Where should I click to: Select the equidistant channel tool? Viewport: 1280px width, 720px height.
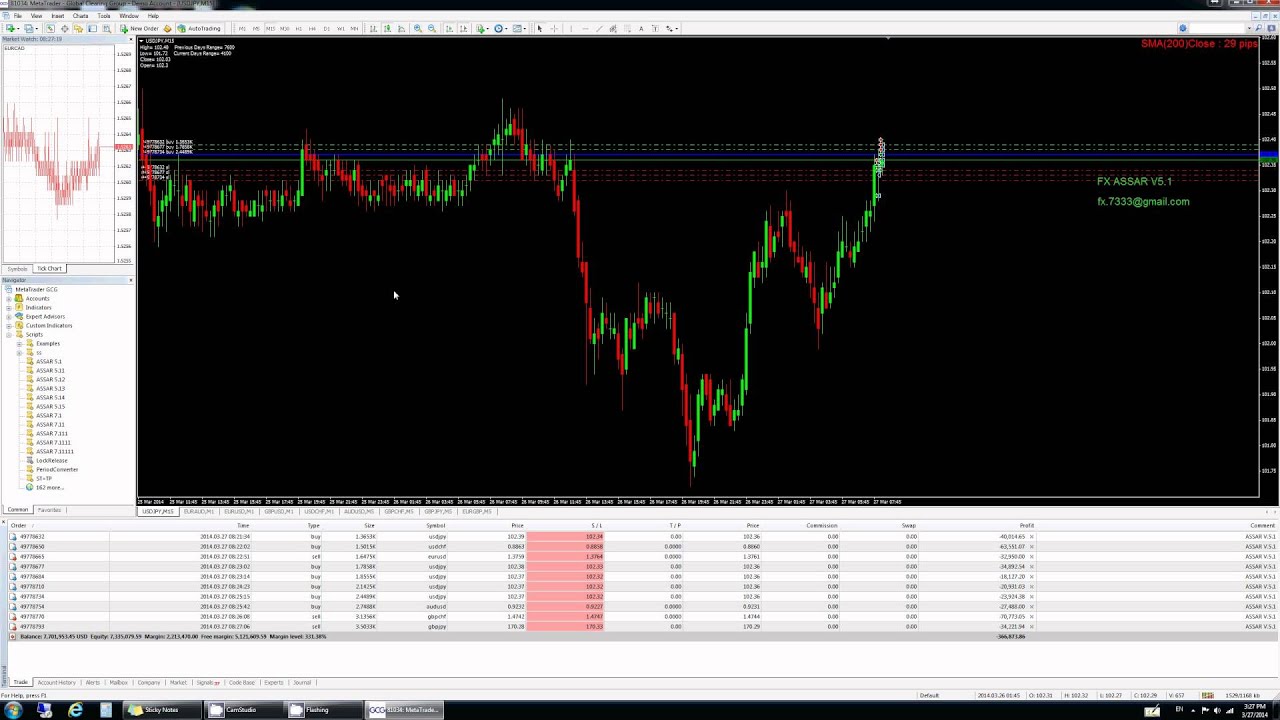[x=613, y=28]
